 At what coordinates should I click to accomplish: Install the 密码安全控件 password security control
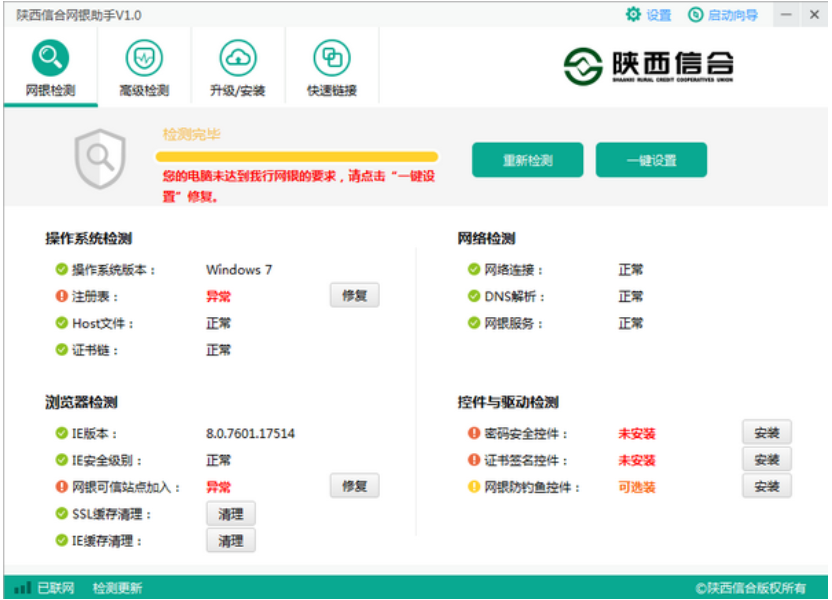(x=766, y=433)
